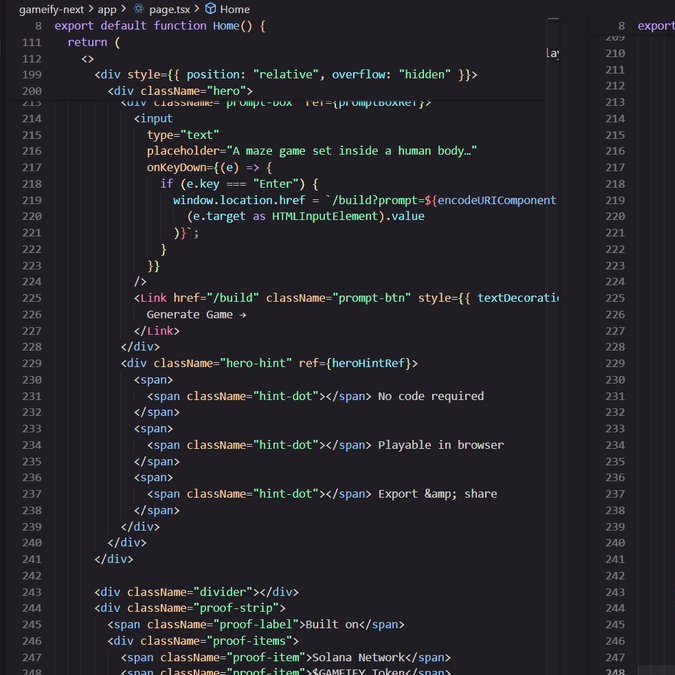Viewport: 675px width, 675px height.
Task: Click type="text" attribute
Action: [x=183, y=135]
